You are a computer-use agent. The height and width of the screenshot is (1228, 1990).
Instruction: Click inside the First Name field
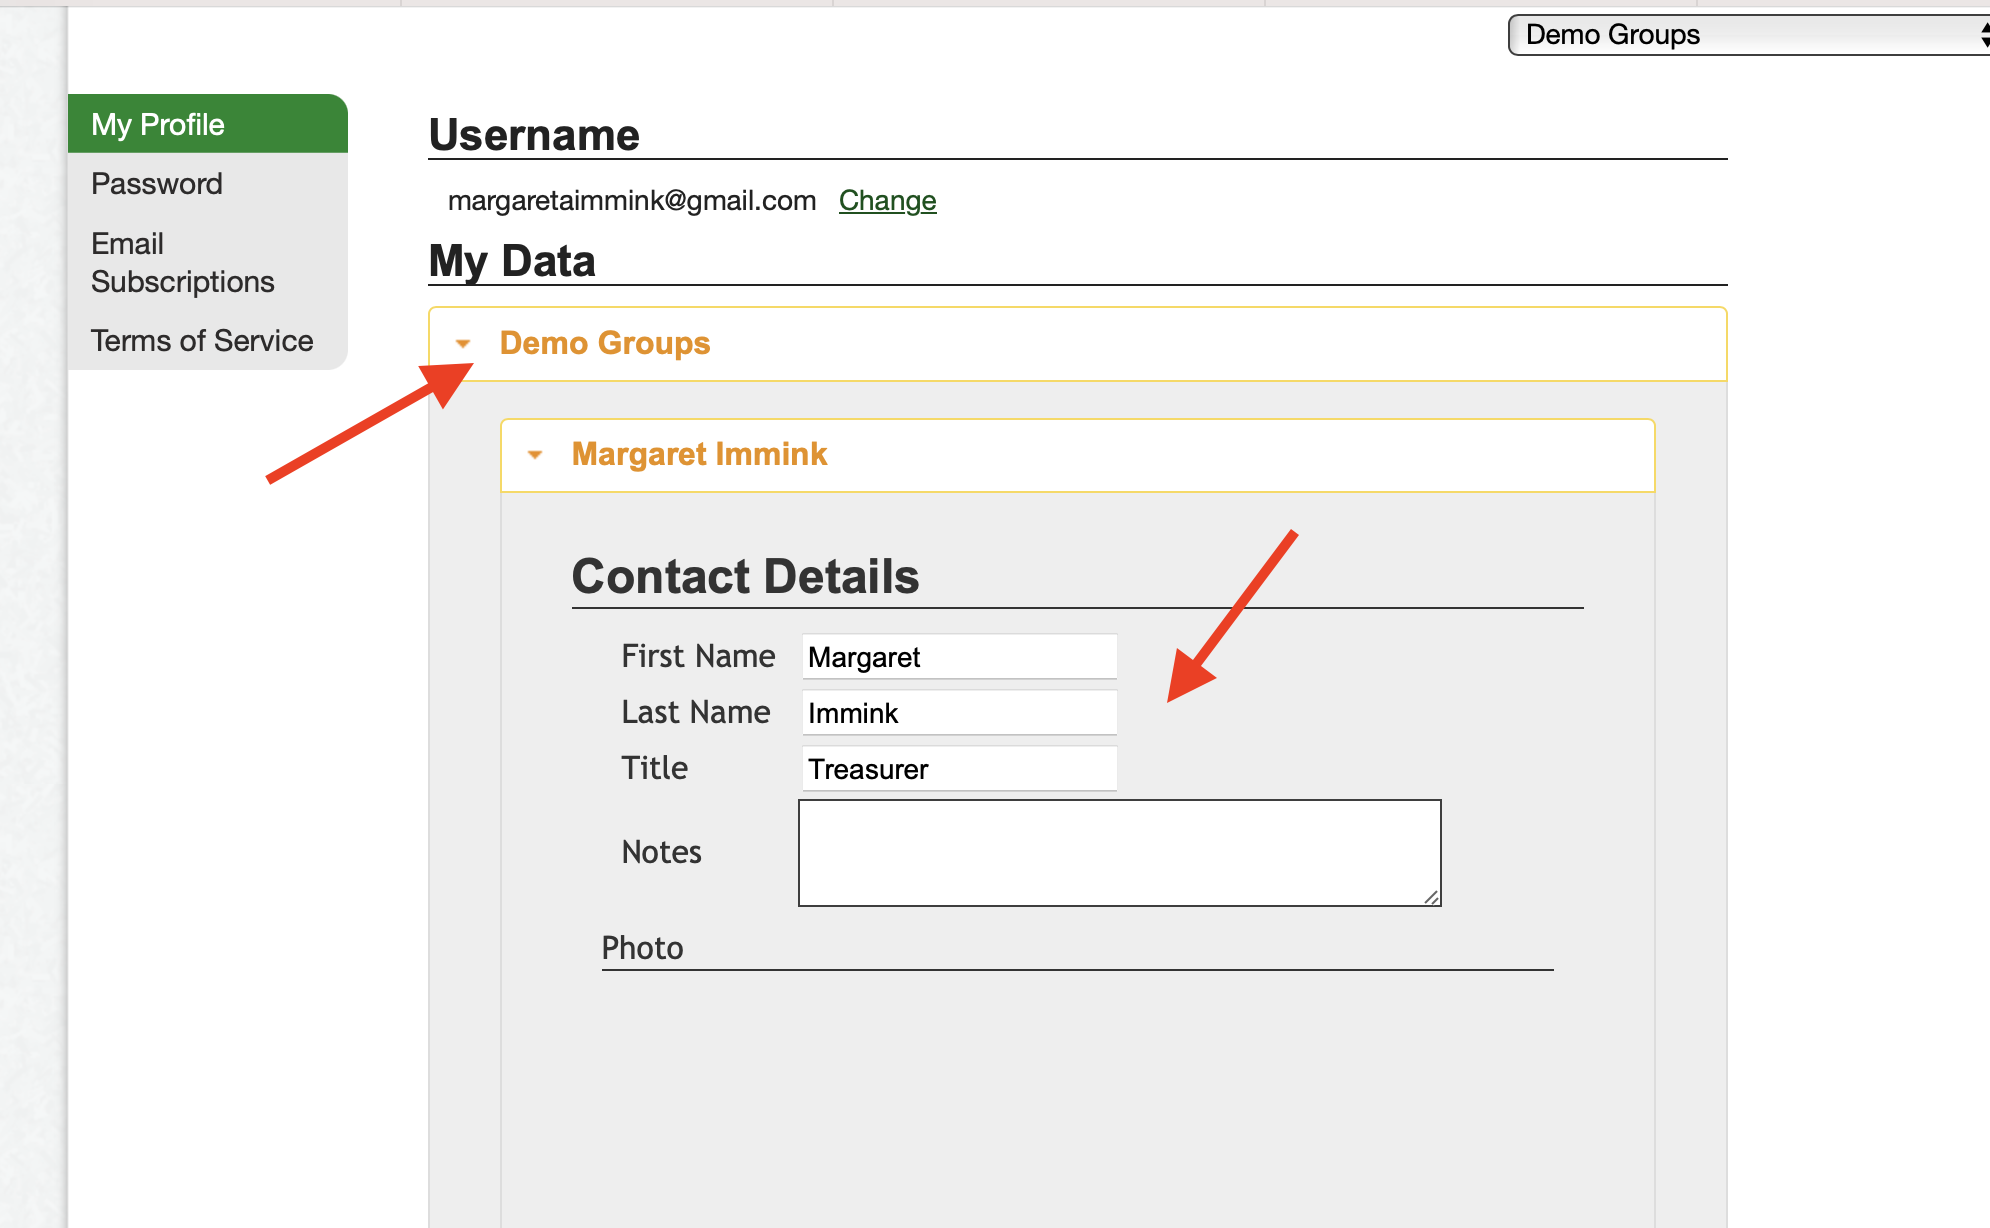tap(957, 656)
